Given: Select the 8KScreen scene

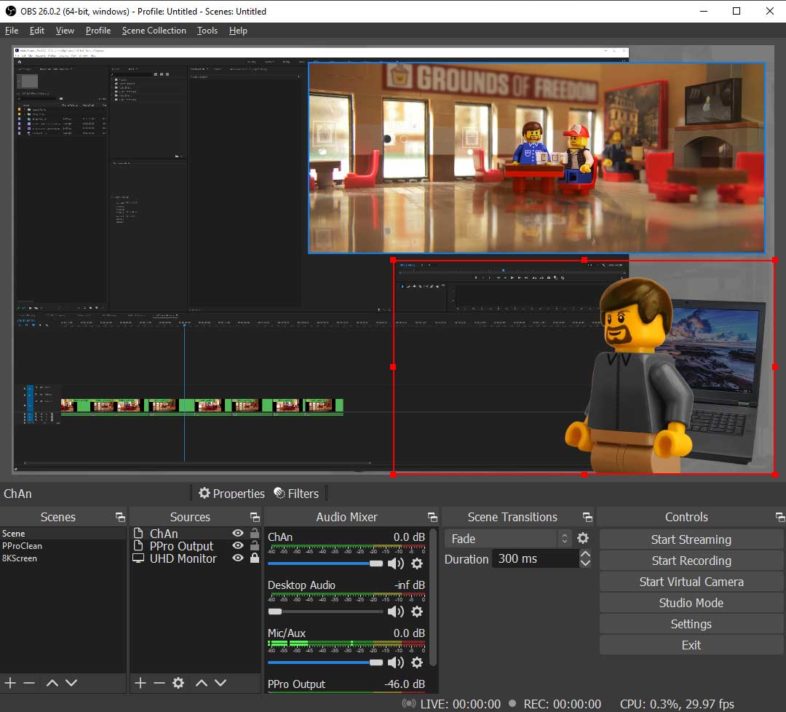Looking at the screenshot, I should 63,558.
